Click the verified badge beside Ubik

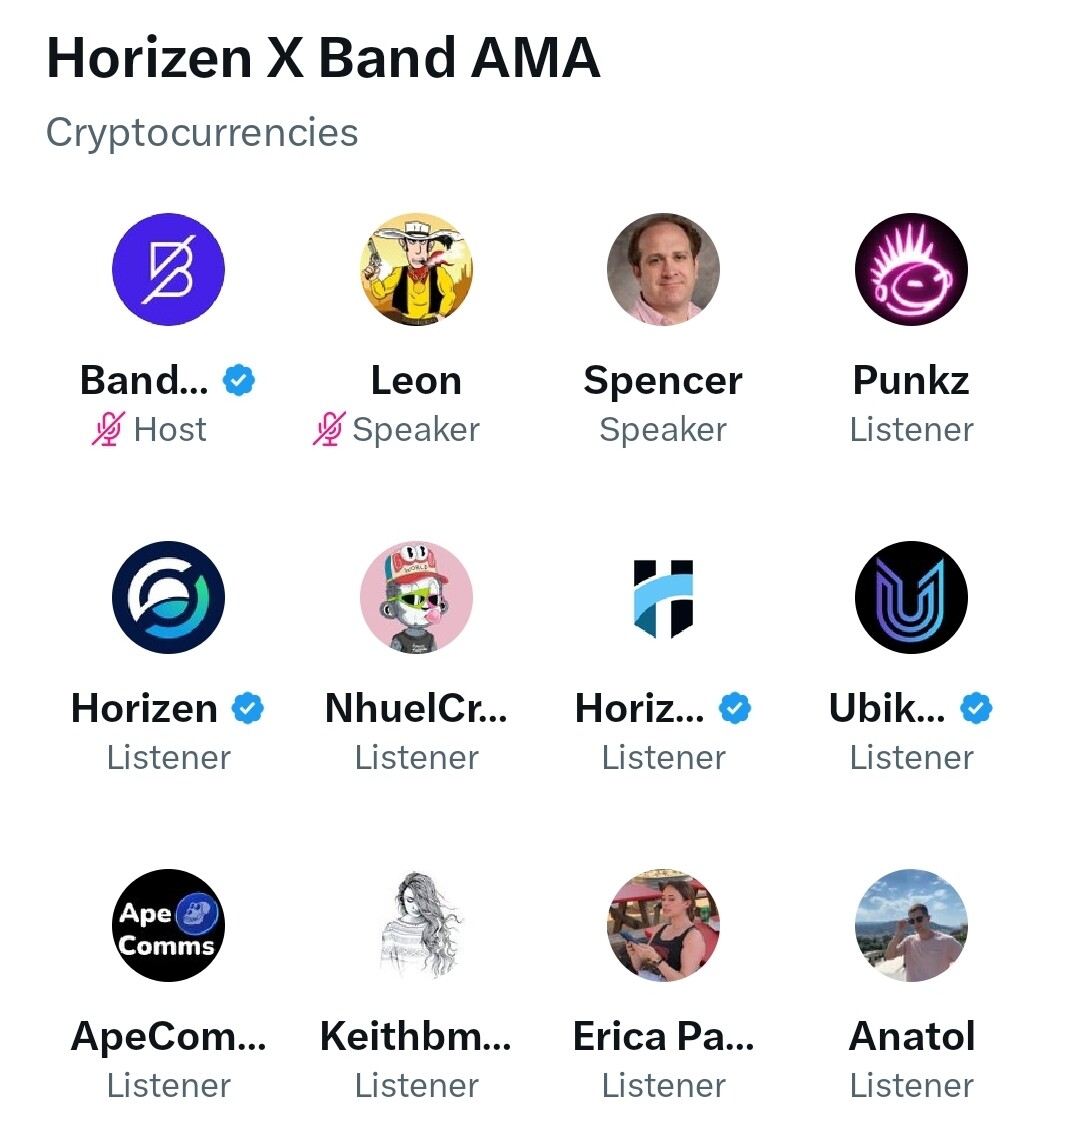[x=974, y=708]
